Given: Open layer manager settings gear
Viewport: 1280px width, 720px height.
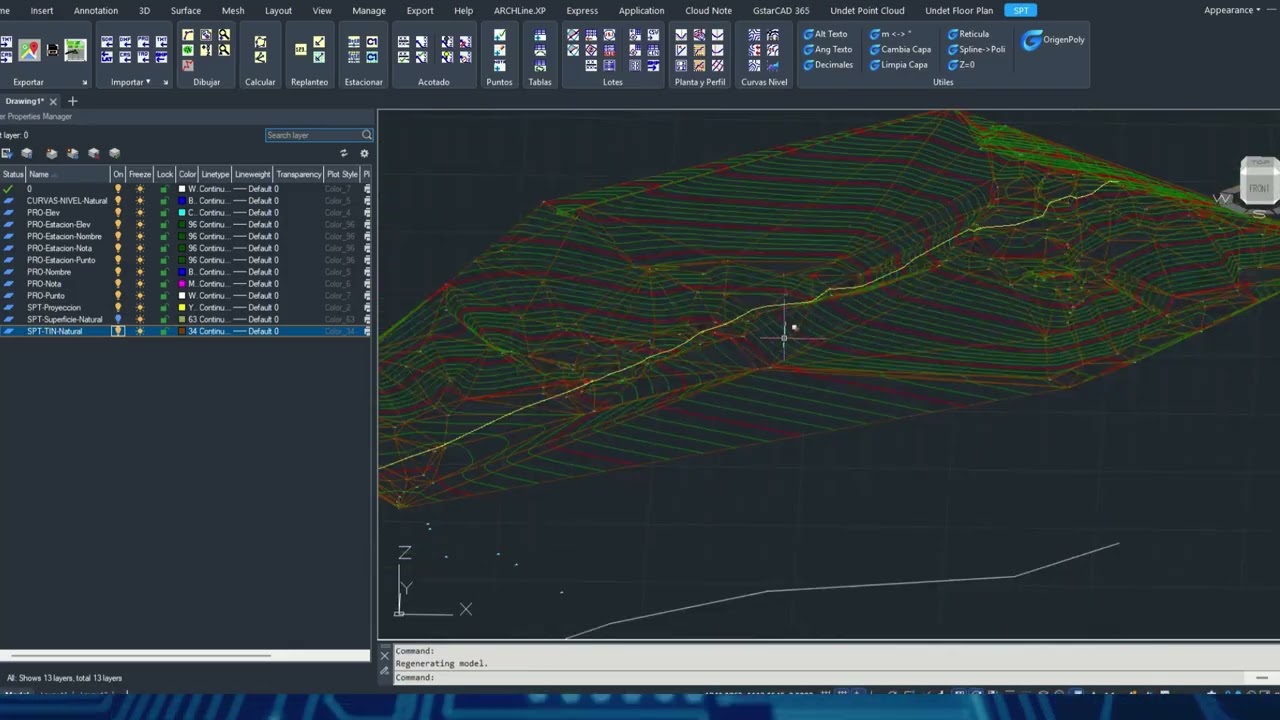Looking at the screenshot, I should 364,153.
